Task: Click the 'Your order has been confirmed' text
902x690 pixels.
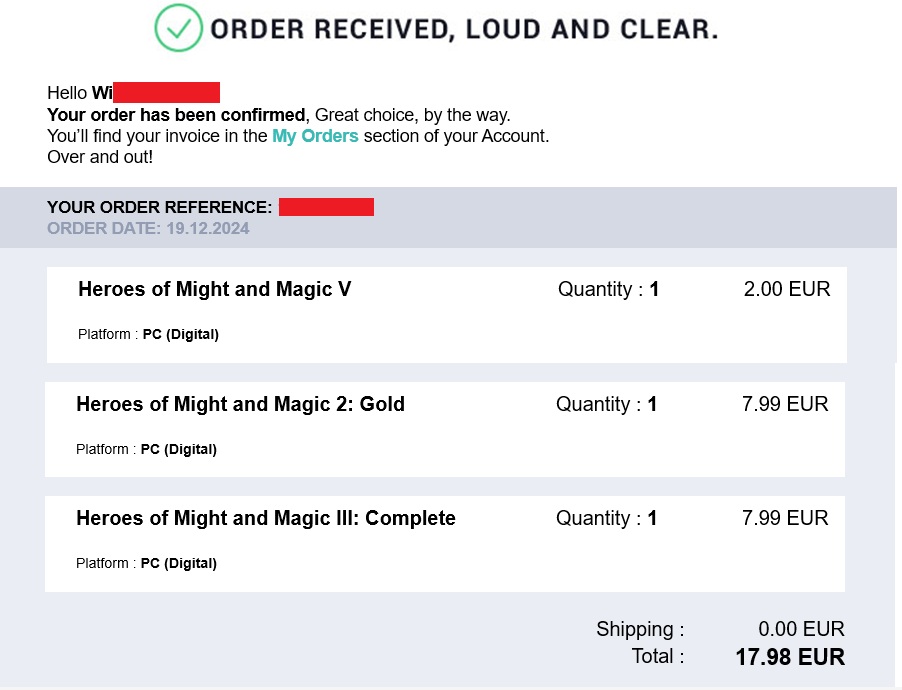Action: coord(178,115)
